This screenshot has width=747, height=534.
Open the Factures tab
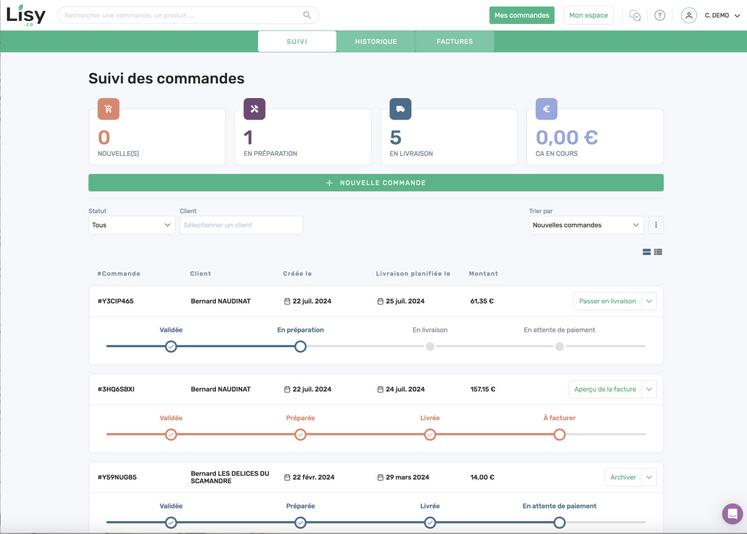pos(455,41)
